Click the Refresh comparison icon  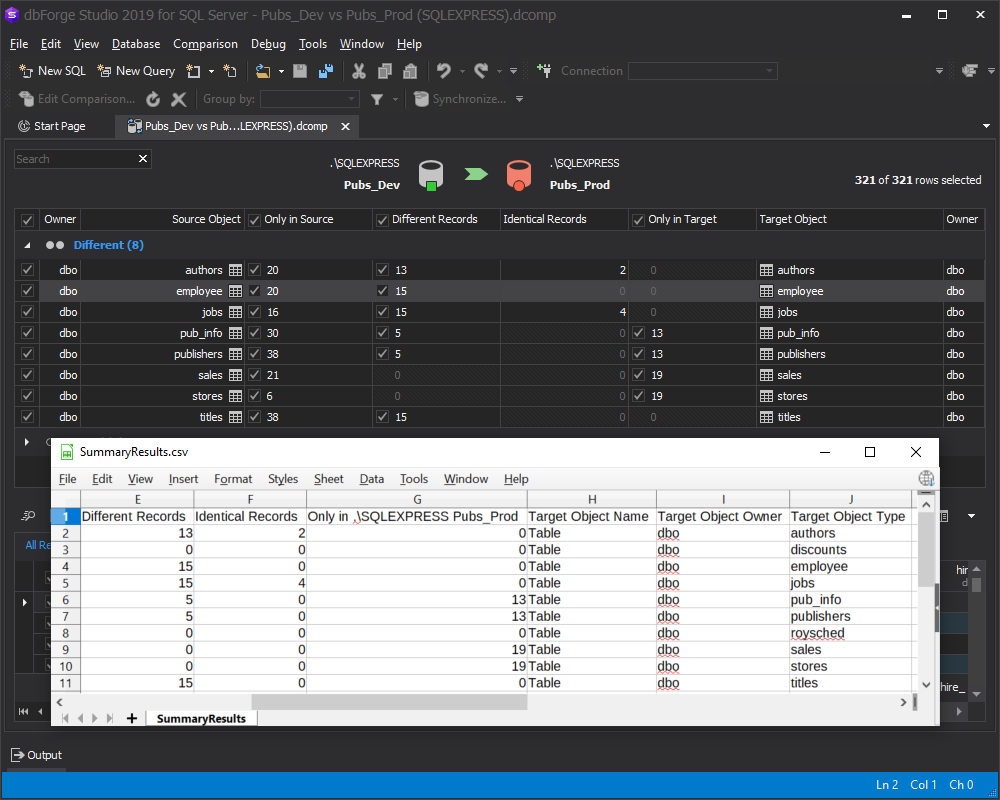tap(153, 99)
